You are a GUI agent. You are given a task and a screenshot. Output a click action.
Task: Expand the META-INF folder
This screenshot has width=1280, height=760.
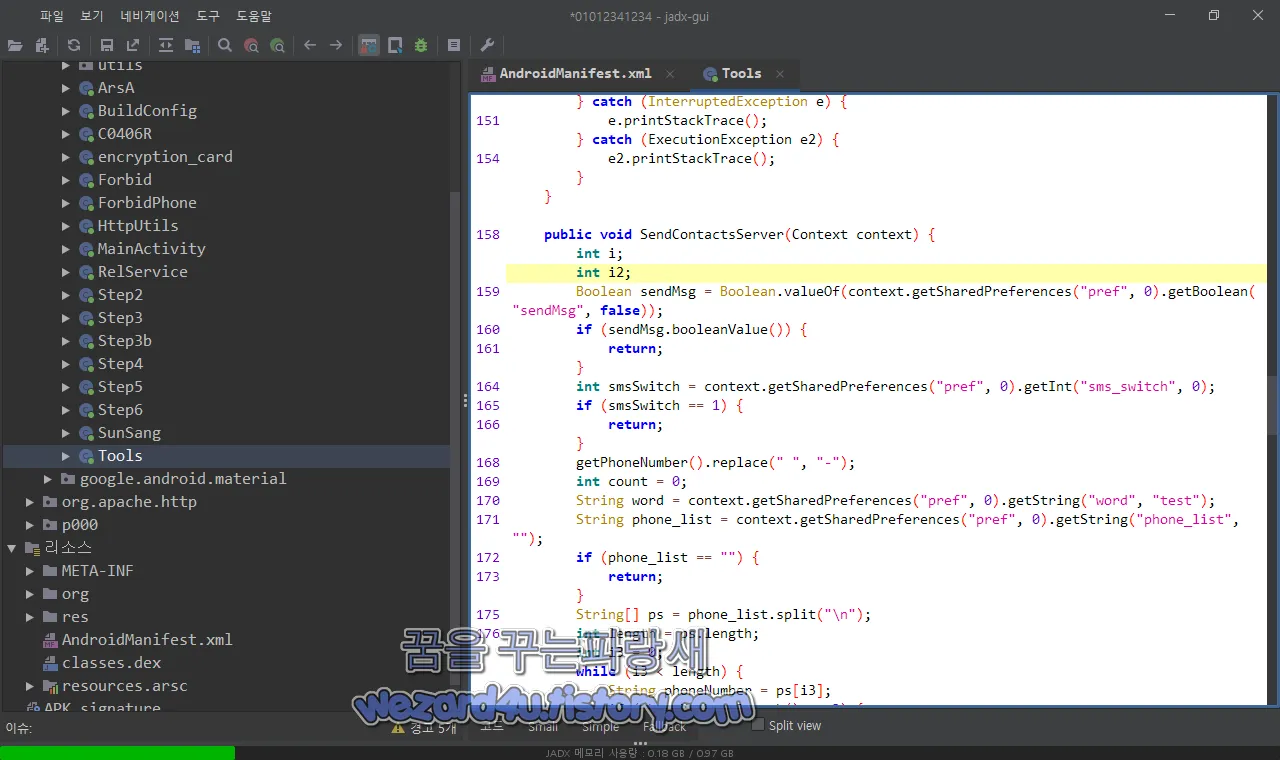click(x=30, y=571)
